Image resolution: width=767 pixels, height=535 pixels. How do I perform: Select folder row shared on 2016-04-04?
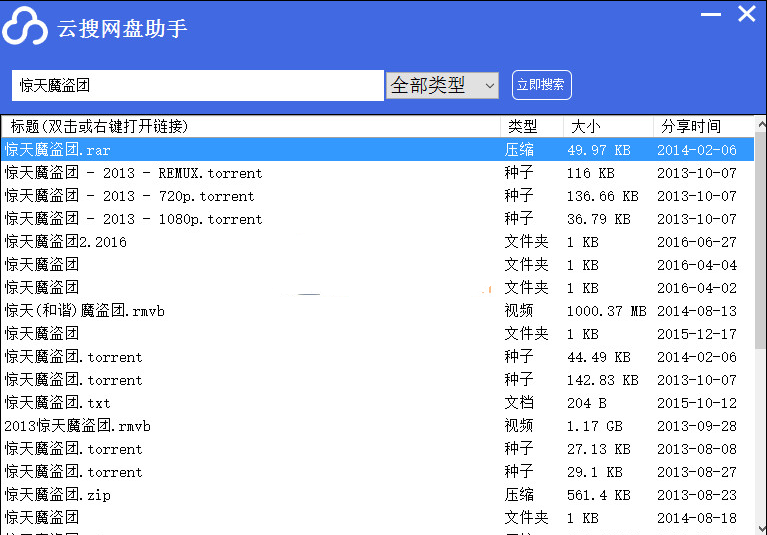[x=377, y=265]
